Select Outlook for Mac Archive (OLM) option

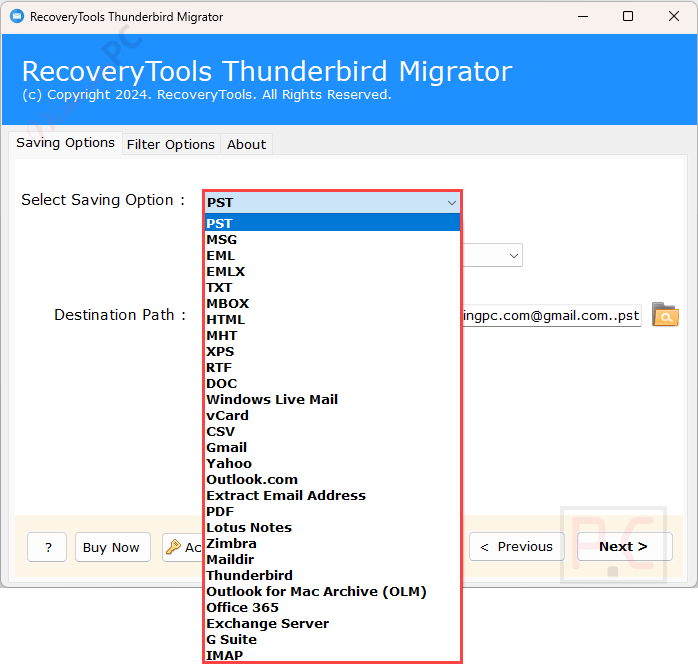point(316,592)
